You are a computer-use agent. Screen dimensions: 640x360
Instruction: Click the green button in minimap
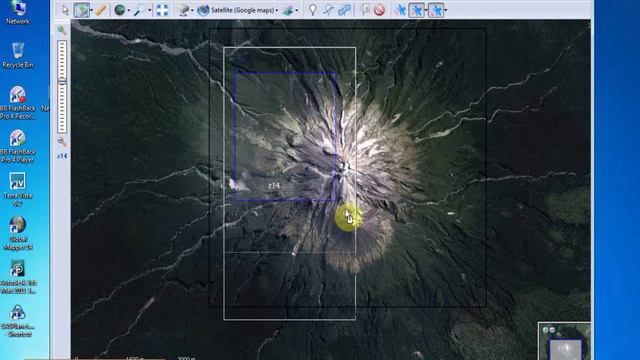[x=545, y=329]
